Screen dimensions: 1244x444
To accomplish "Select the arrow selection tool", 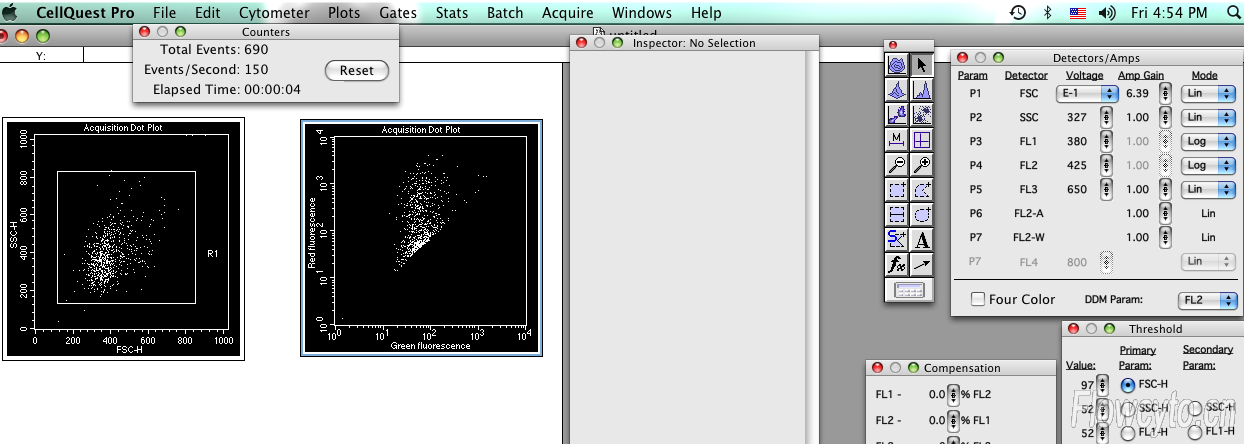I will pos(922,64).
